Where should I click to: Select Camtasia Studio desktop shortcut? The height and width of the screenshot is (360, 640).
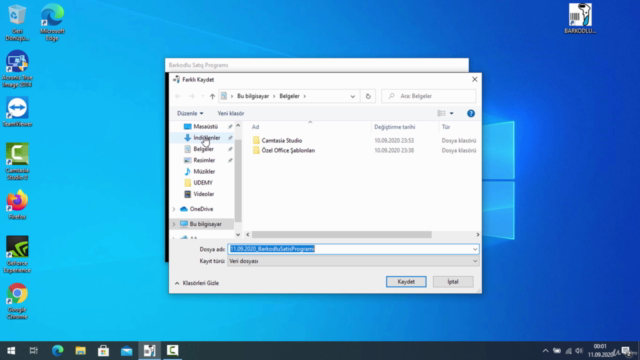tap(17, 161)
